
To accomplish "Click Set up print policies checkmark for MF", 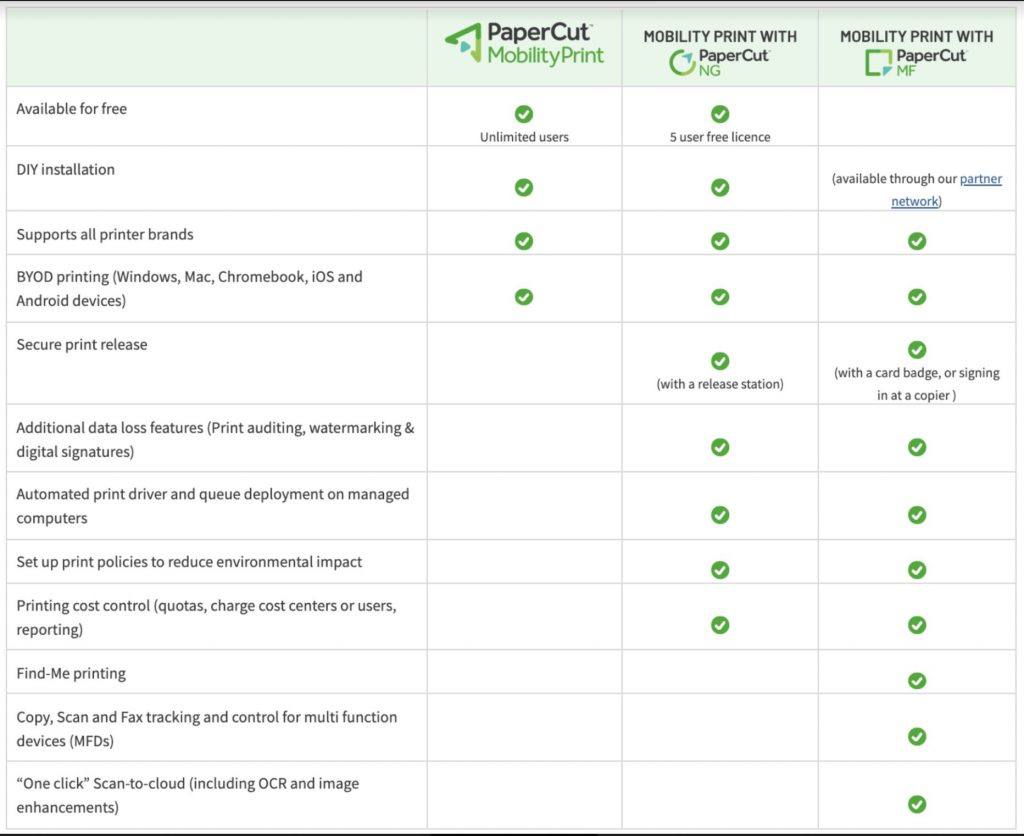I will 917,570.
